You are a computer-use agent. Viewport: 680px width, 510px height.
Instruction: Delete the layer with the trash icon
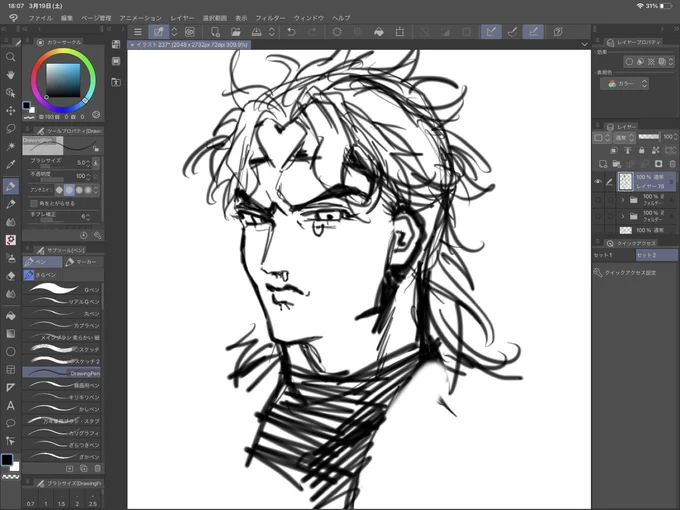tap(672, 164)
